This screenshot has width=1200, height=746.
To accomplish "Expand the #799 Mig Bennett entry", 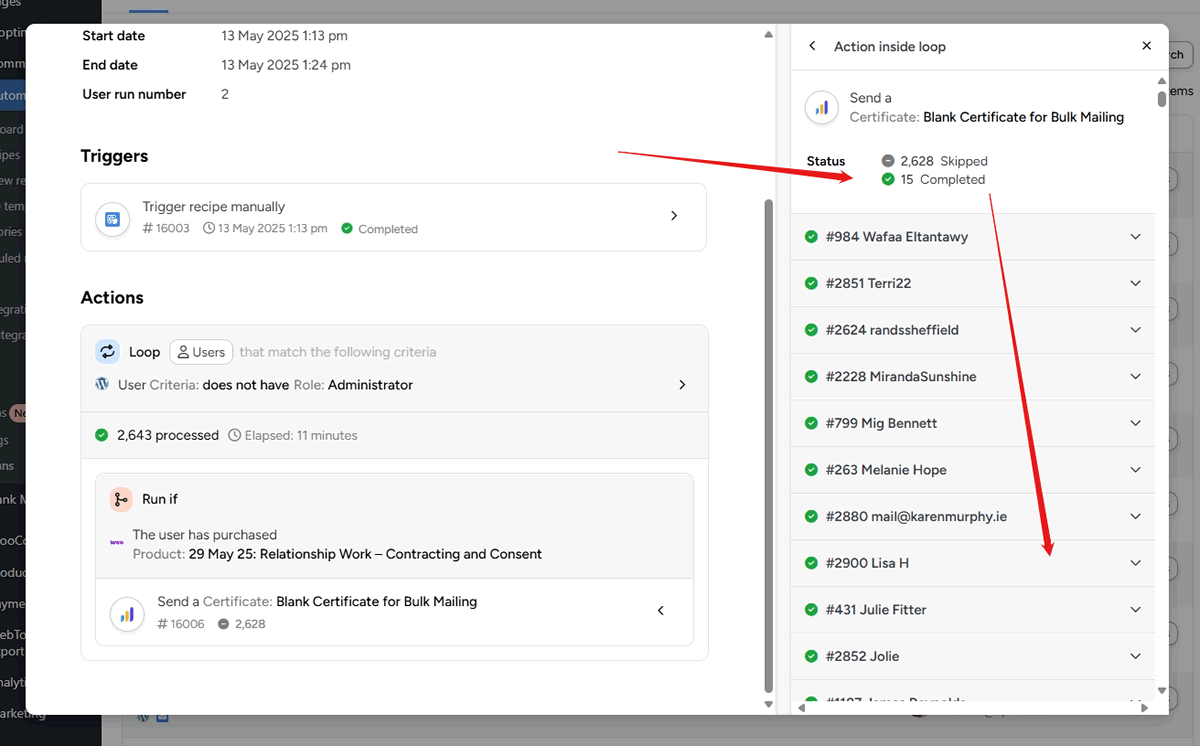I will pyautogui.click(x=1135, y=423).
